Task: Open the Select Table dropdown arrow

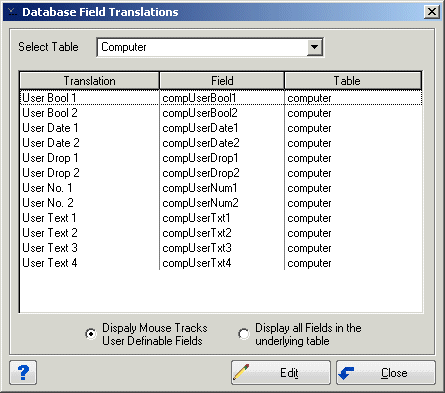Action: pyautogui.click(x=315, y=47)
